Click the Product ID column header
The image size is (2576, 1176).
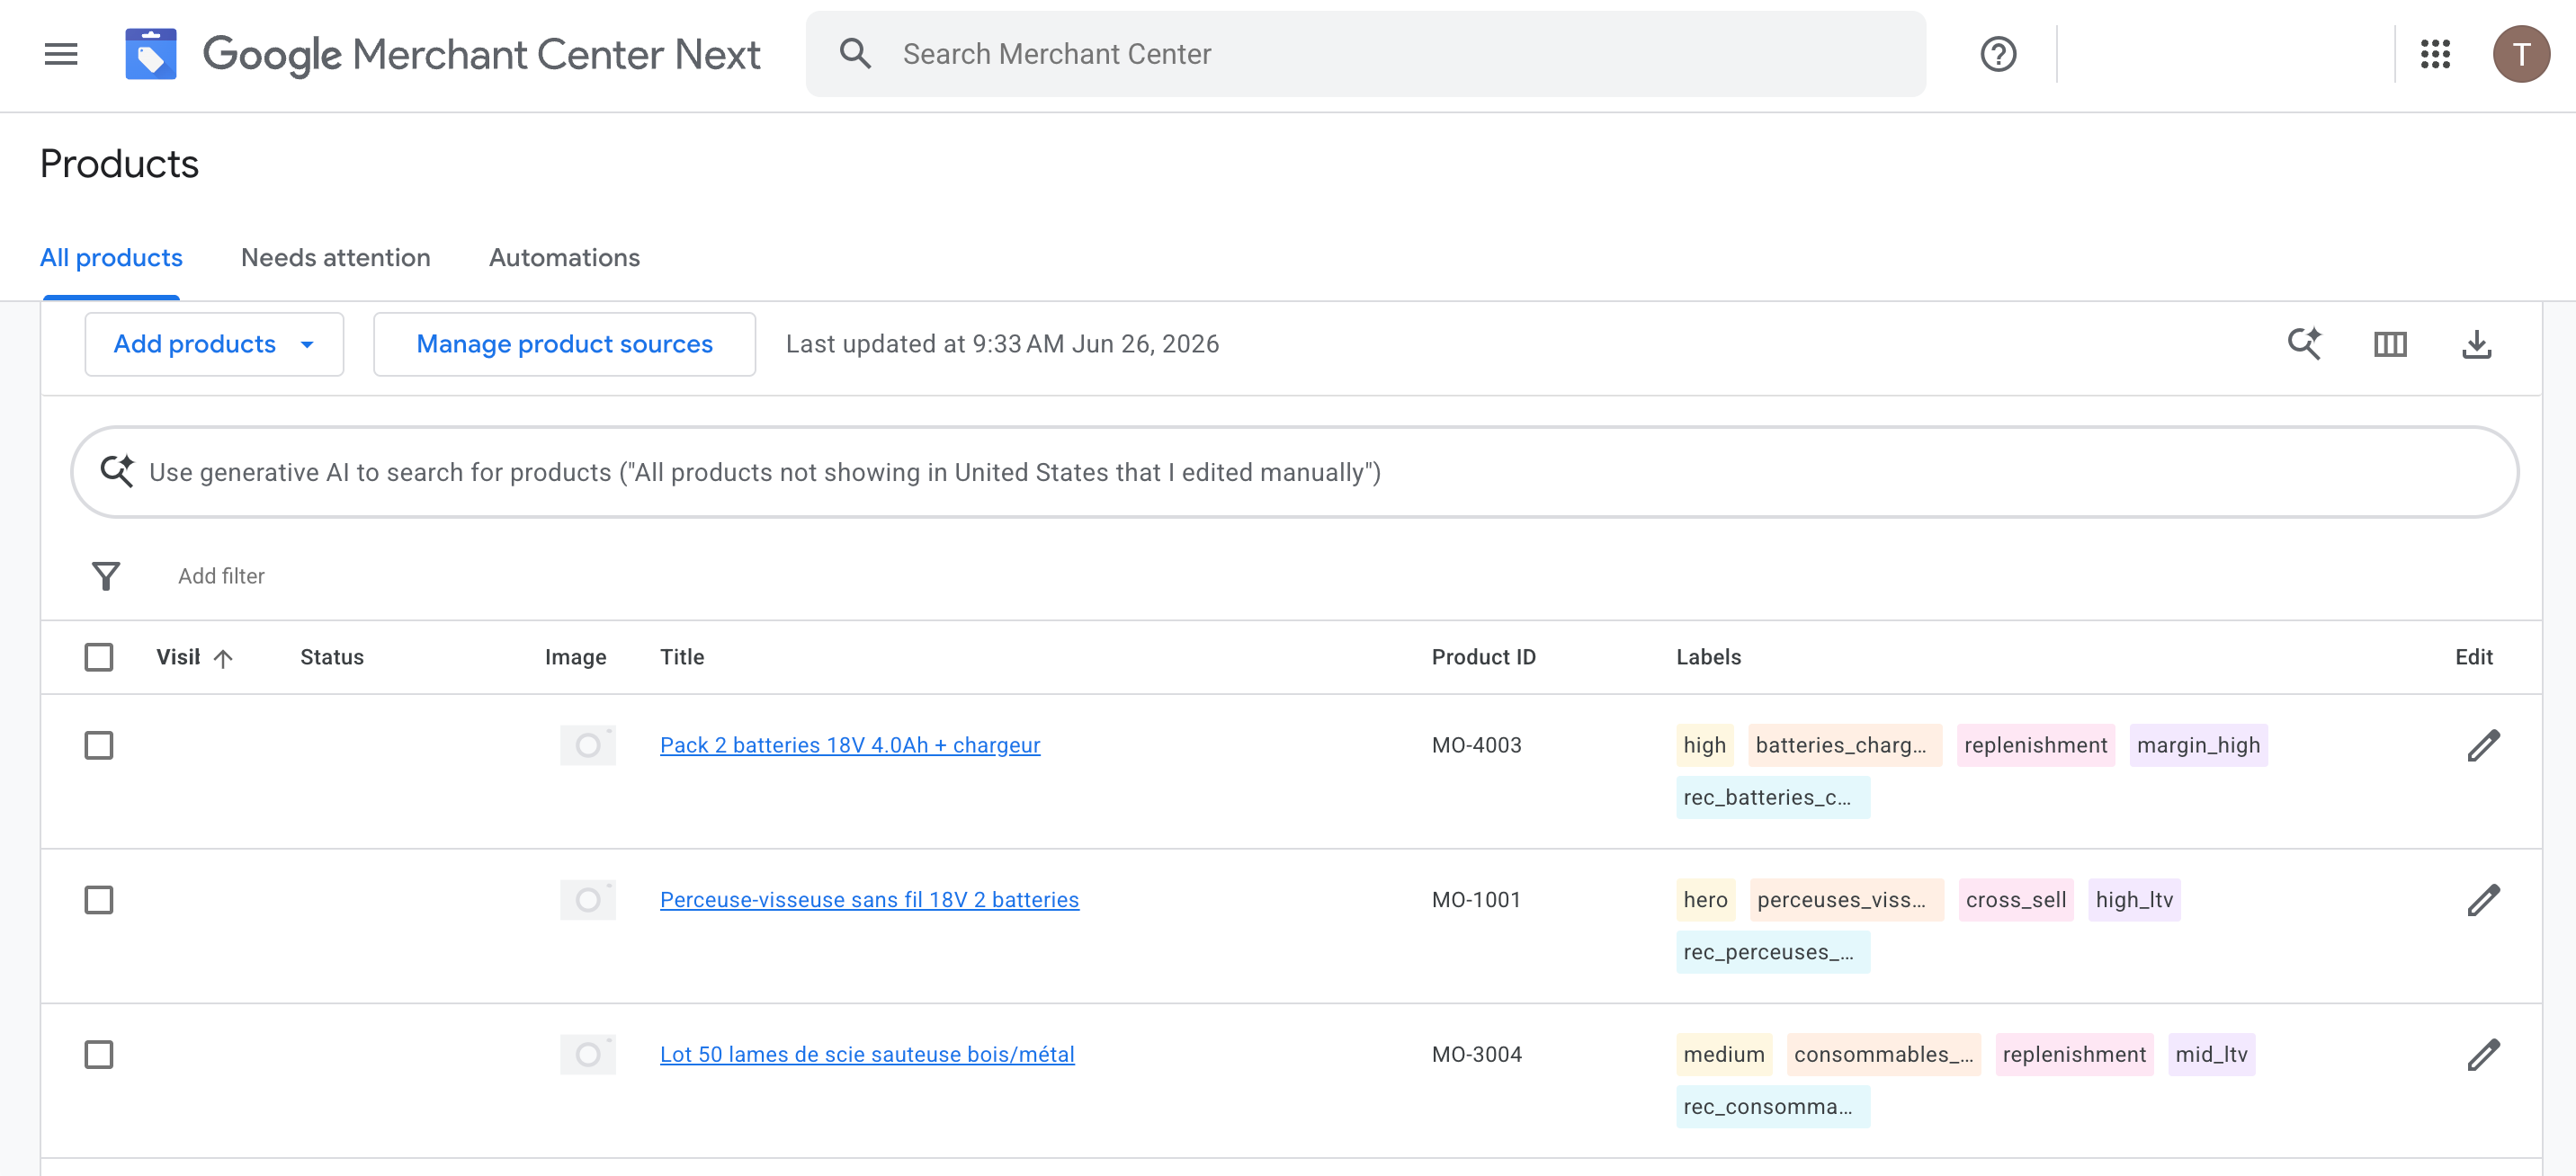click(1483, 657)
